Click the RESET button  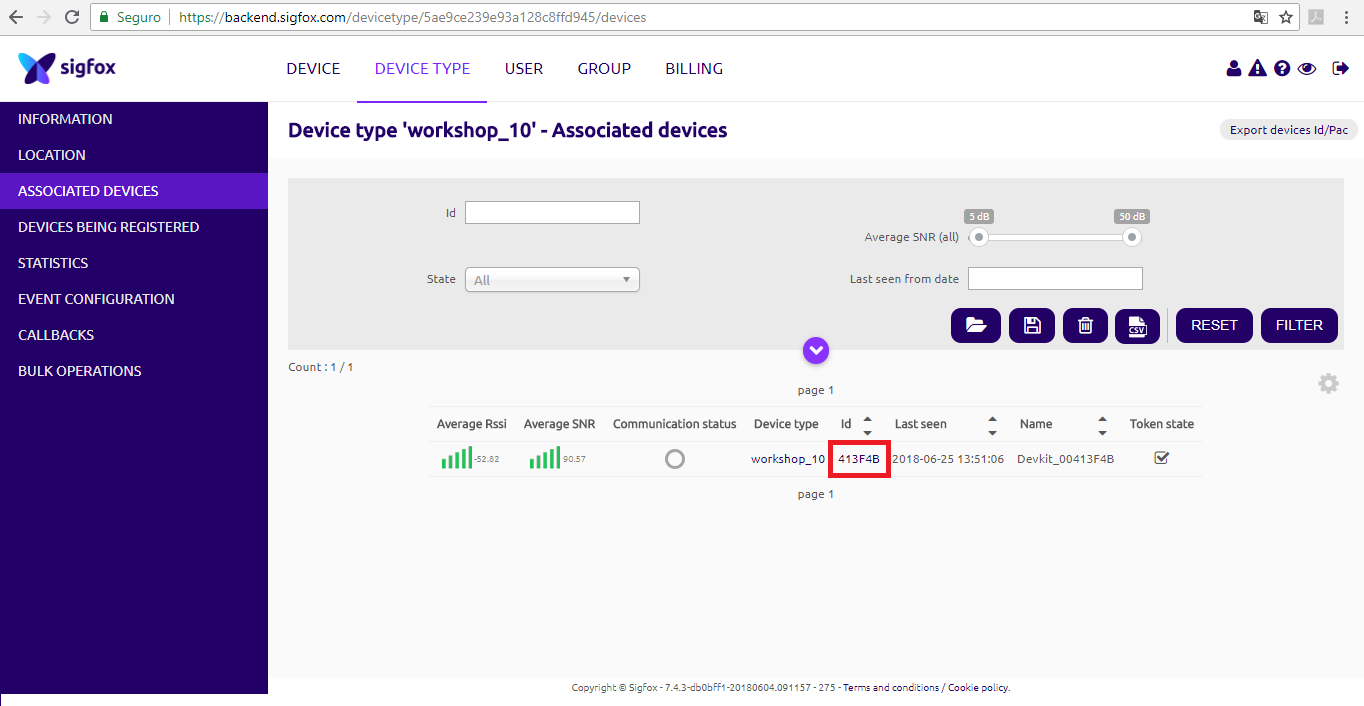tap(1214, 325)
